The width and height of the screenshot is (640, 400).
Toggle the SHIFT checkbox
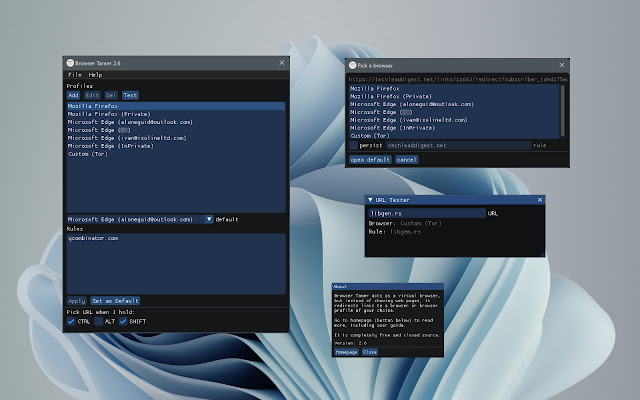(123, 322)
